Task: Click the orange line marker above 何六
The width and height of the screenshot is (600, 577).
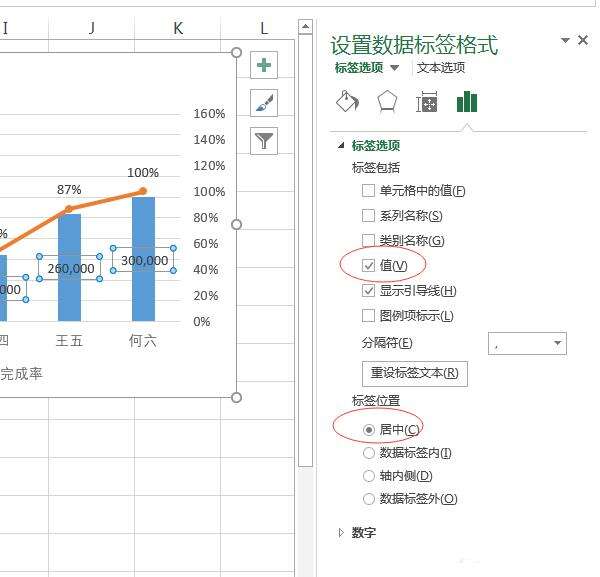Action: point(143,191)
